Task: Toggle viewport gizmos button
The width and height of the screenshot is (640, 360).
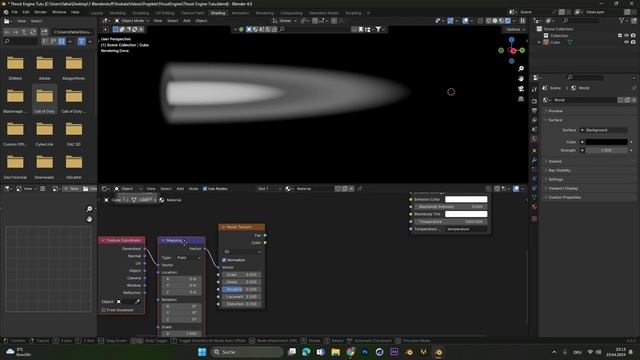Action: 450,20
